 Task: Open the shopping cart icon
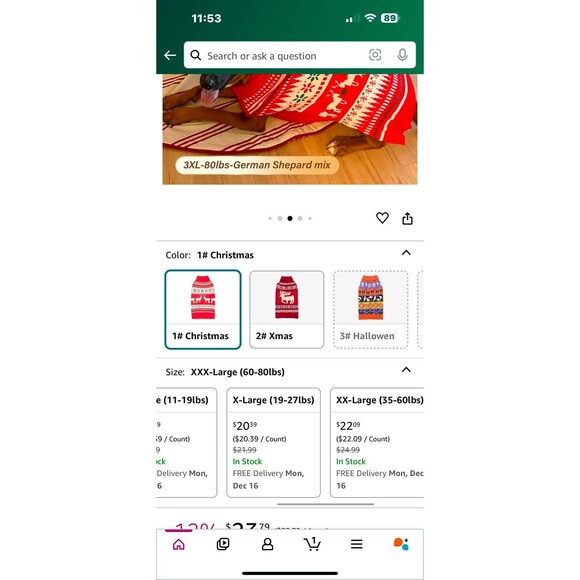(x=312, y=544)
